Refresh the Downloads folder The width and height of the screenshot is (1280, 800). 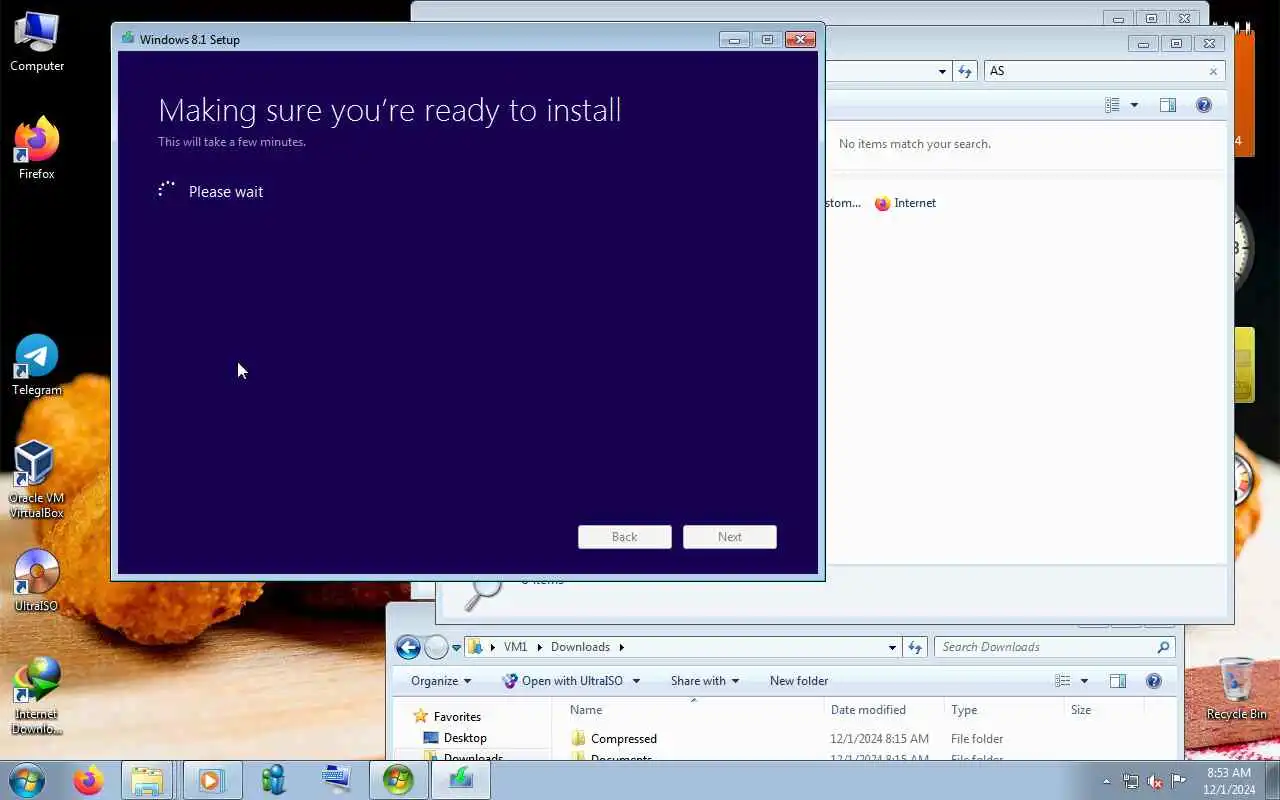point(915,647)
